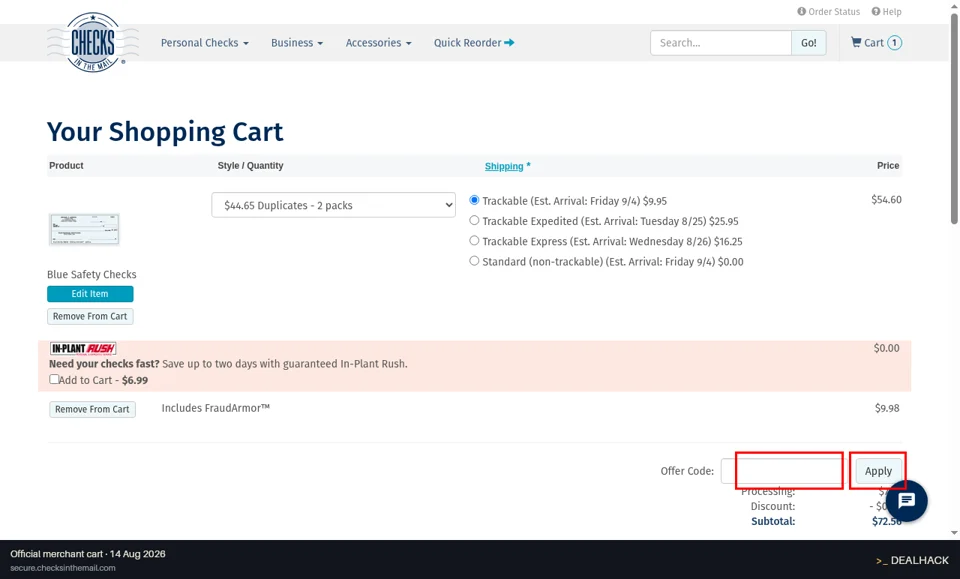
Task: Open the Duplicates 2 packs quantity dropdown
Action: click(334, 205)
